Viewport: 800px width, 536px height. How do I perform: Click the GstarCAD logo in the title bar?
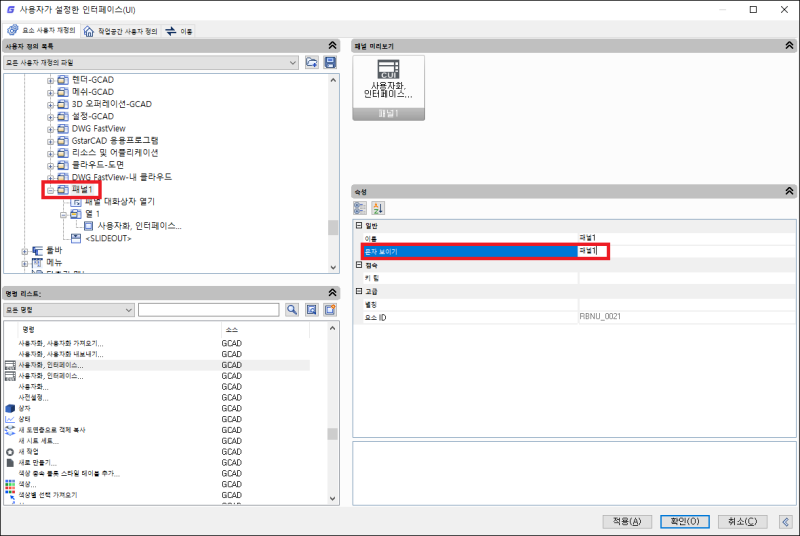click(x=10, y=10)
